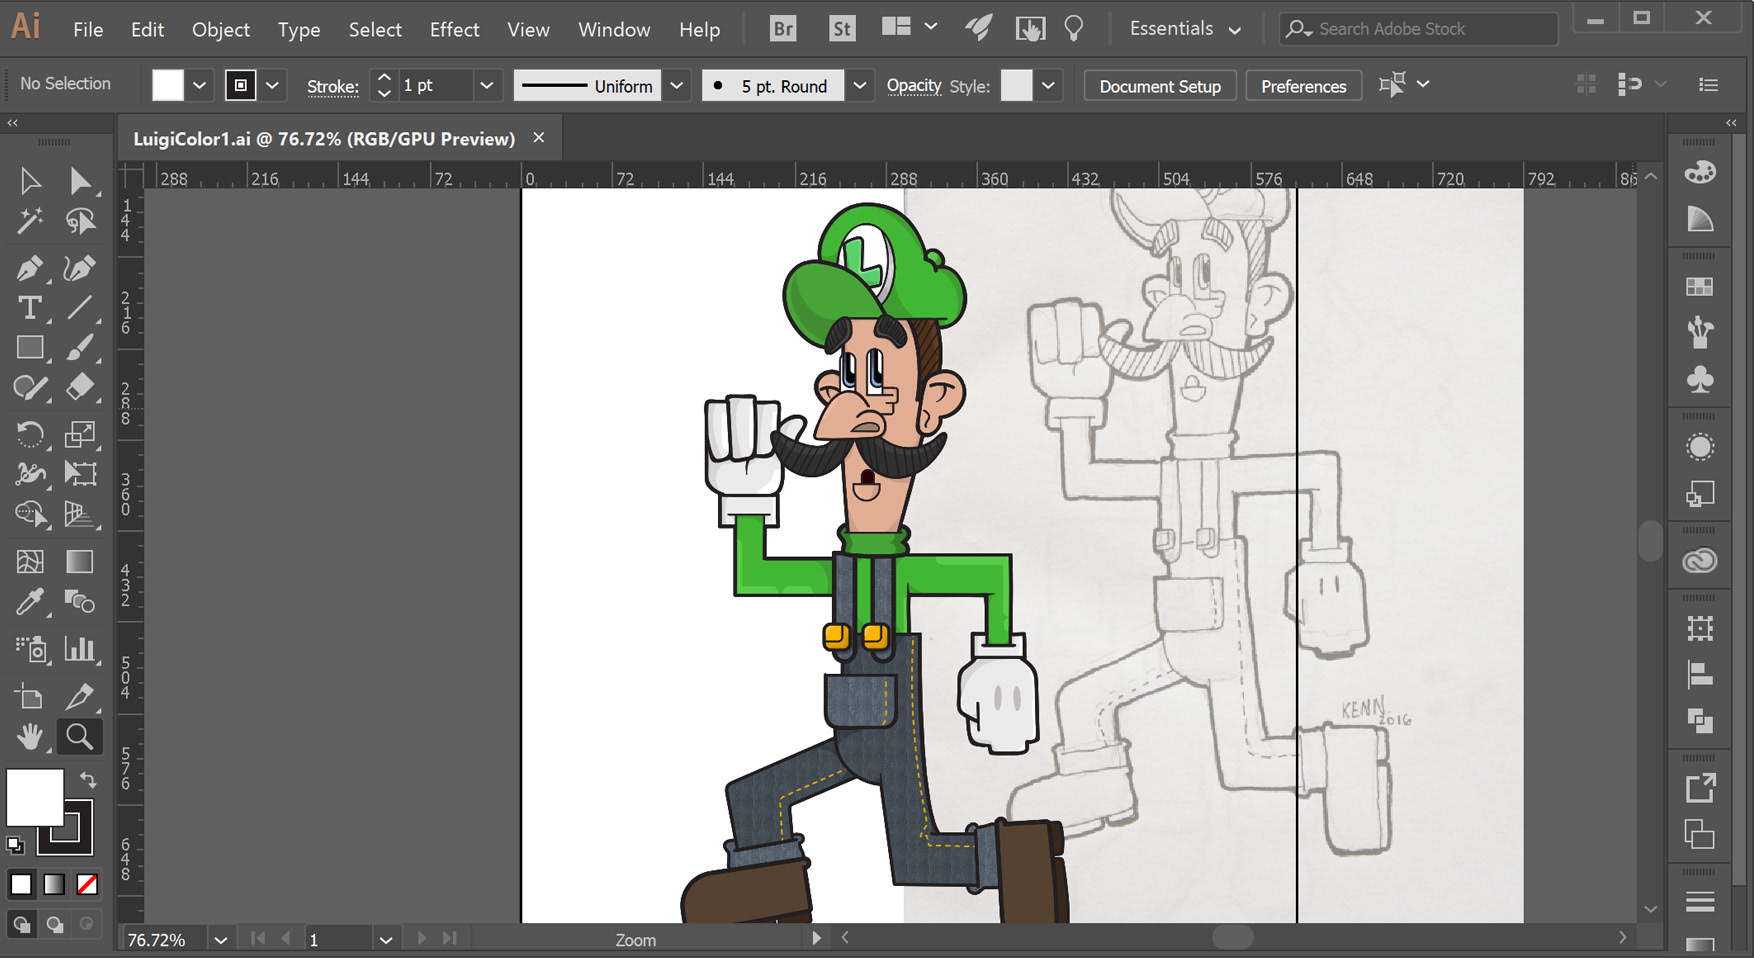The image size is (1754, 958).
Task: Select the Lasso tool
Action: (80, 220)
